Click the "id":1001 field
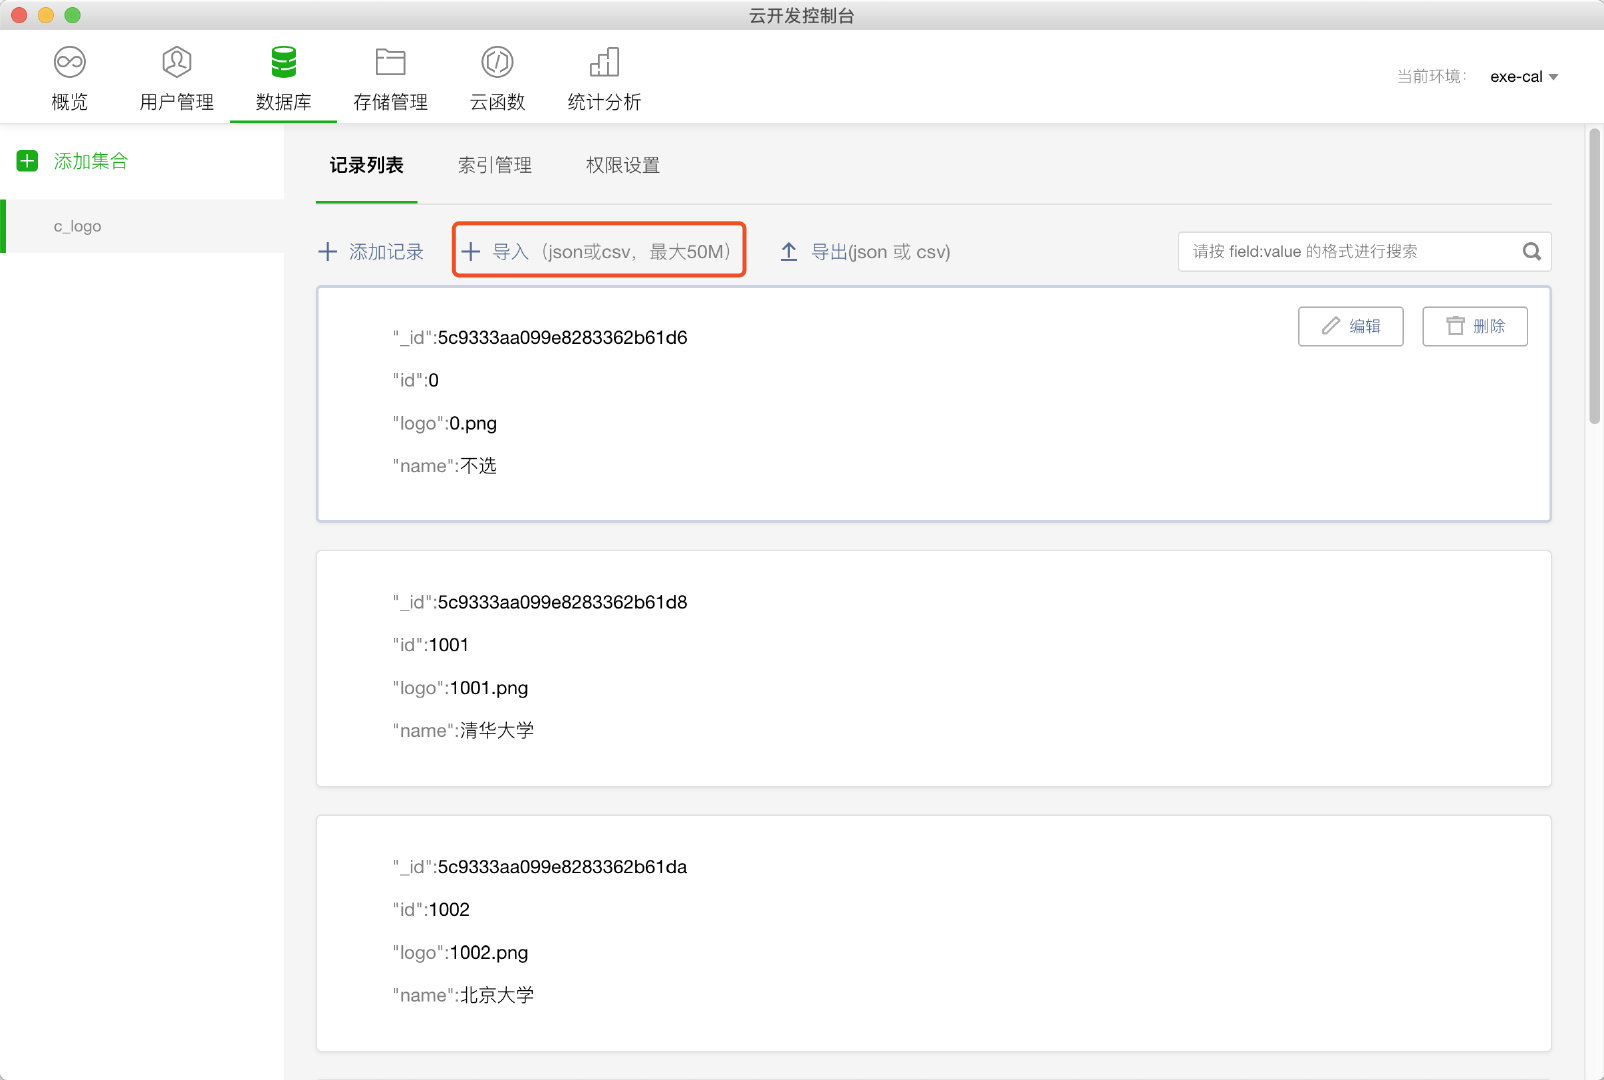The image size is (1604, 1080). click(x=431, y=645)
